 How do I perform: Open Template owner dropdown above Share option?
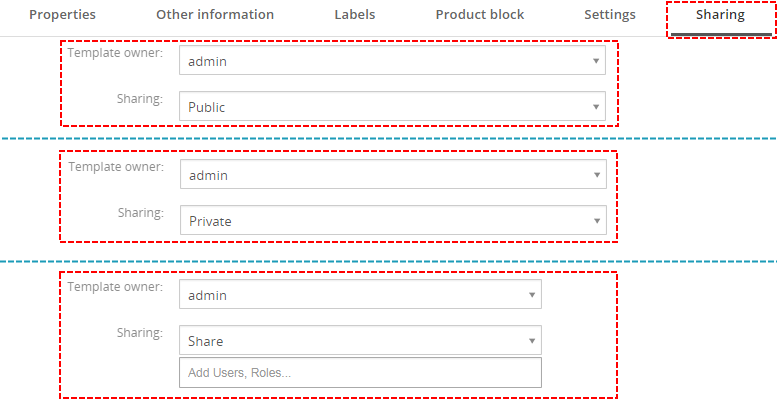(x=360, y=295)
